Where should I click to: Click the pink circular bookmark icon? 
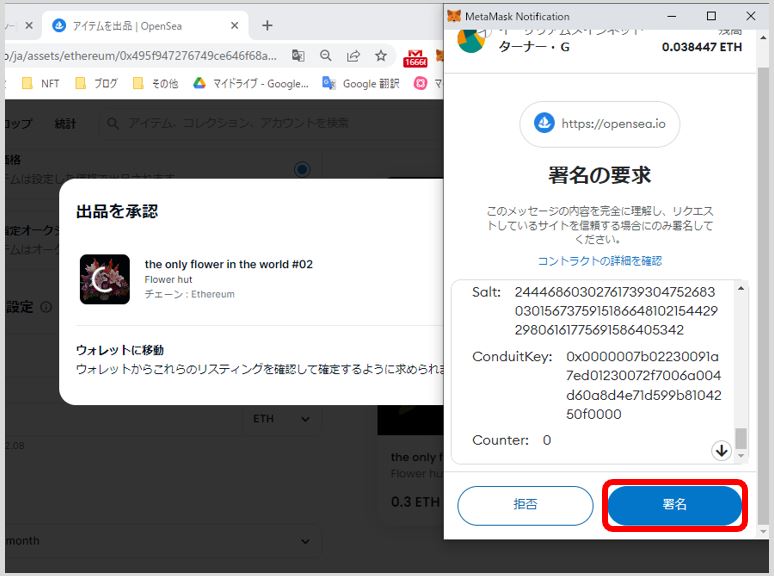(420, 83)
